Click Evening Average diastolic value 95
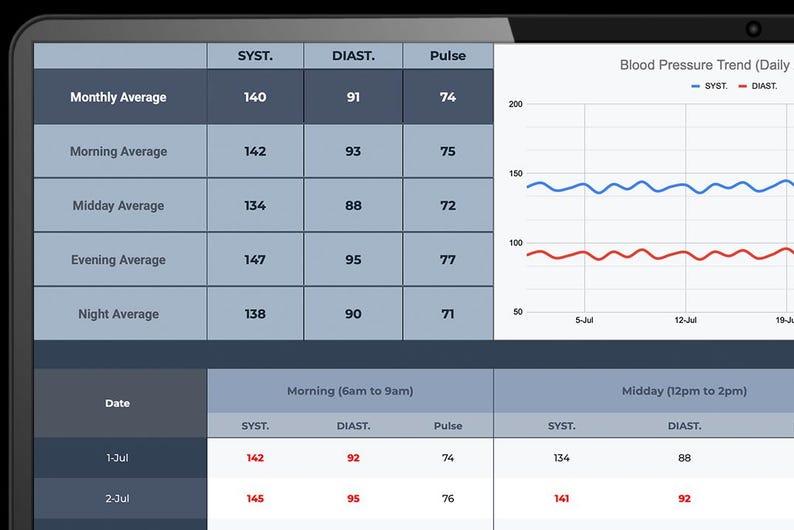 point(353,260)
